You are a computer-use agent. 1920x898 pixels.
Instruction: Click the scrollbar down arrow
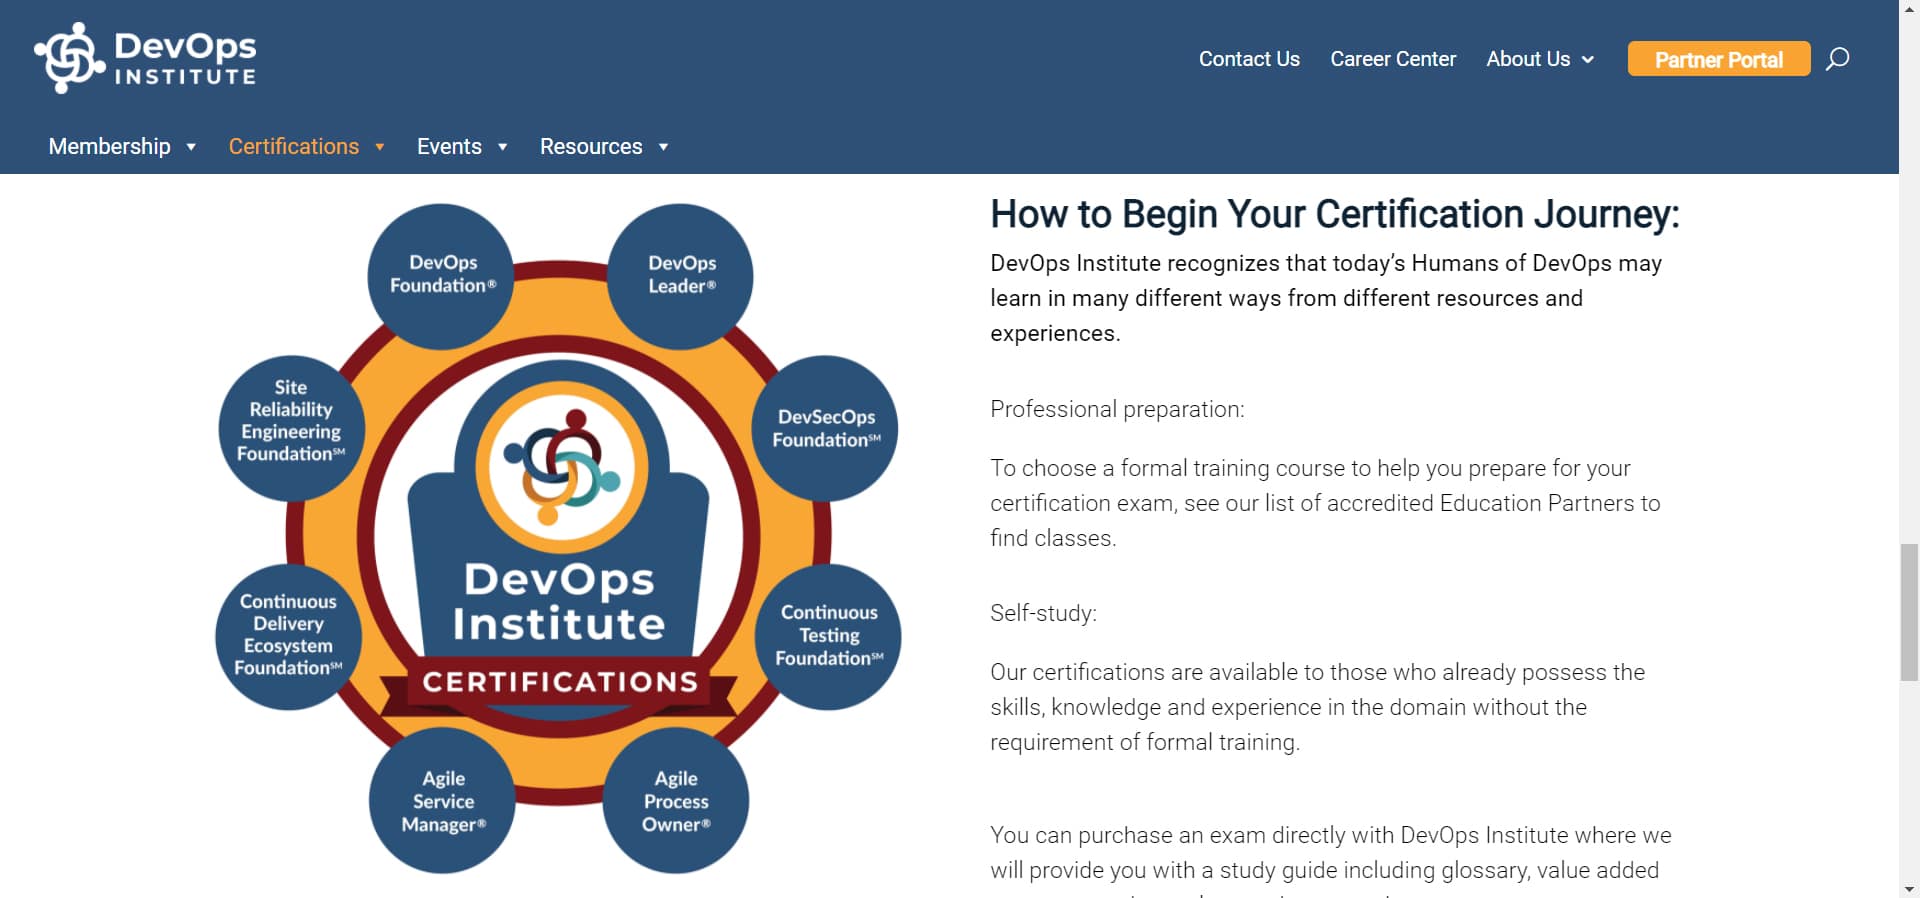pyautogui.click(x=1909, y=888)
